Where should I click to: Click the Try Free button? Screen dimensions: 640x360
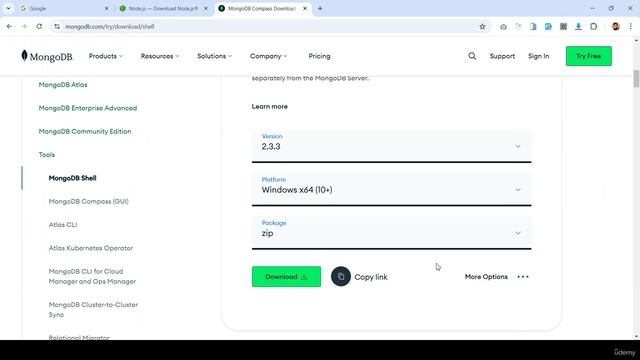click(x=589, y=56)
